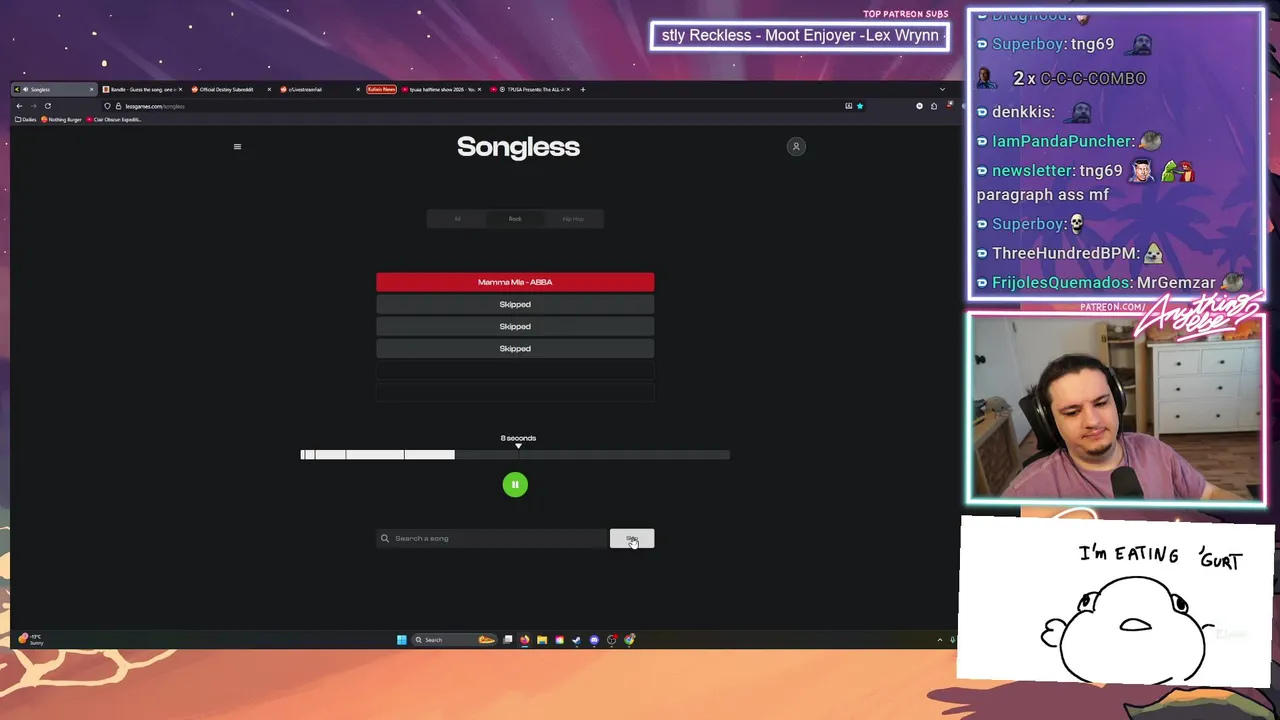
Task: Click ThreeHundredBPM's name in chat
Action: (1065, 253)
